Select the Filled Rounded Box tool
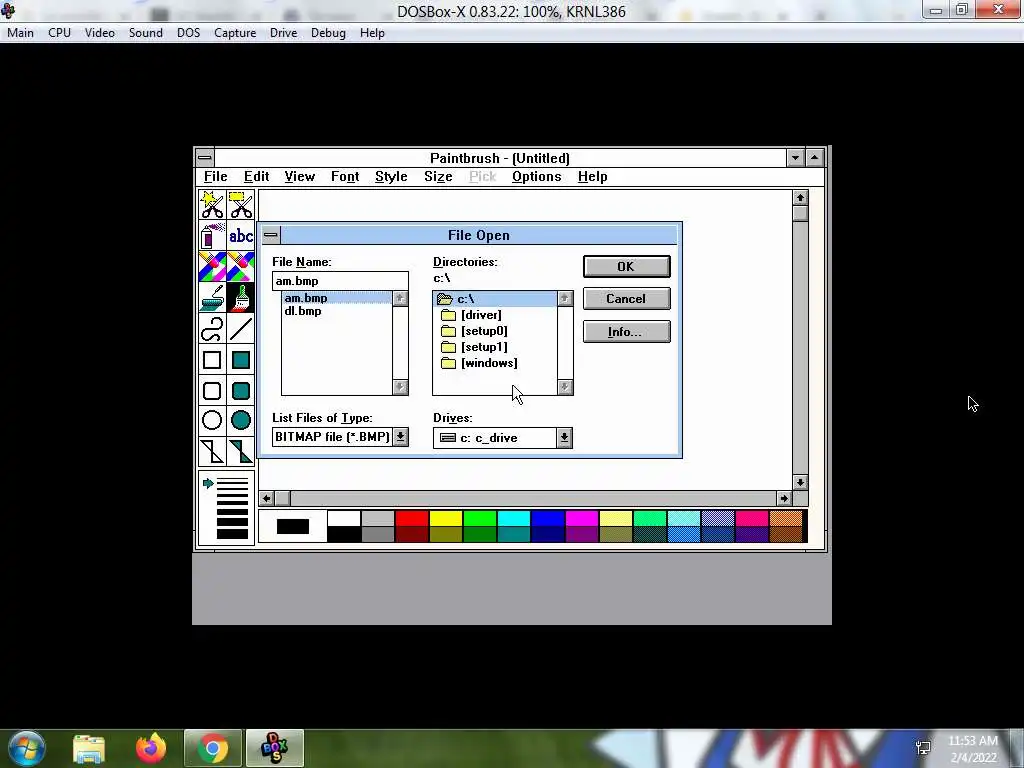 point(241,391)
